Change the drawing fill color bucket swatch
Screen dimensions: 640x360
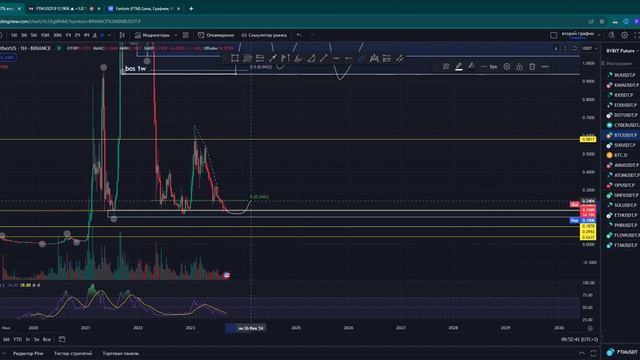(x=471, y=67)
